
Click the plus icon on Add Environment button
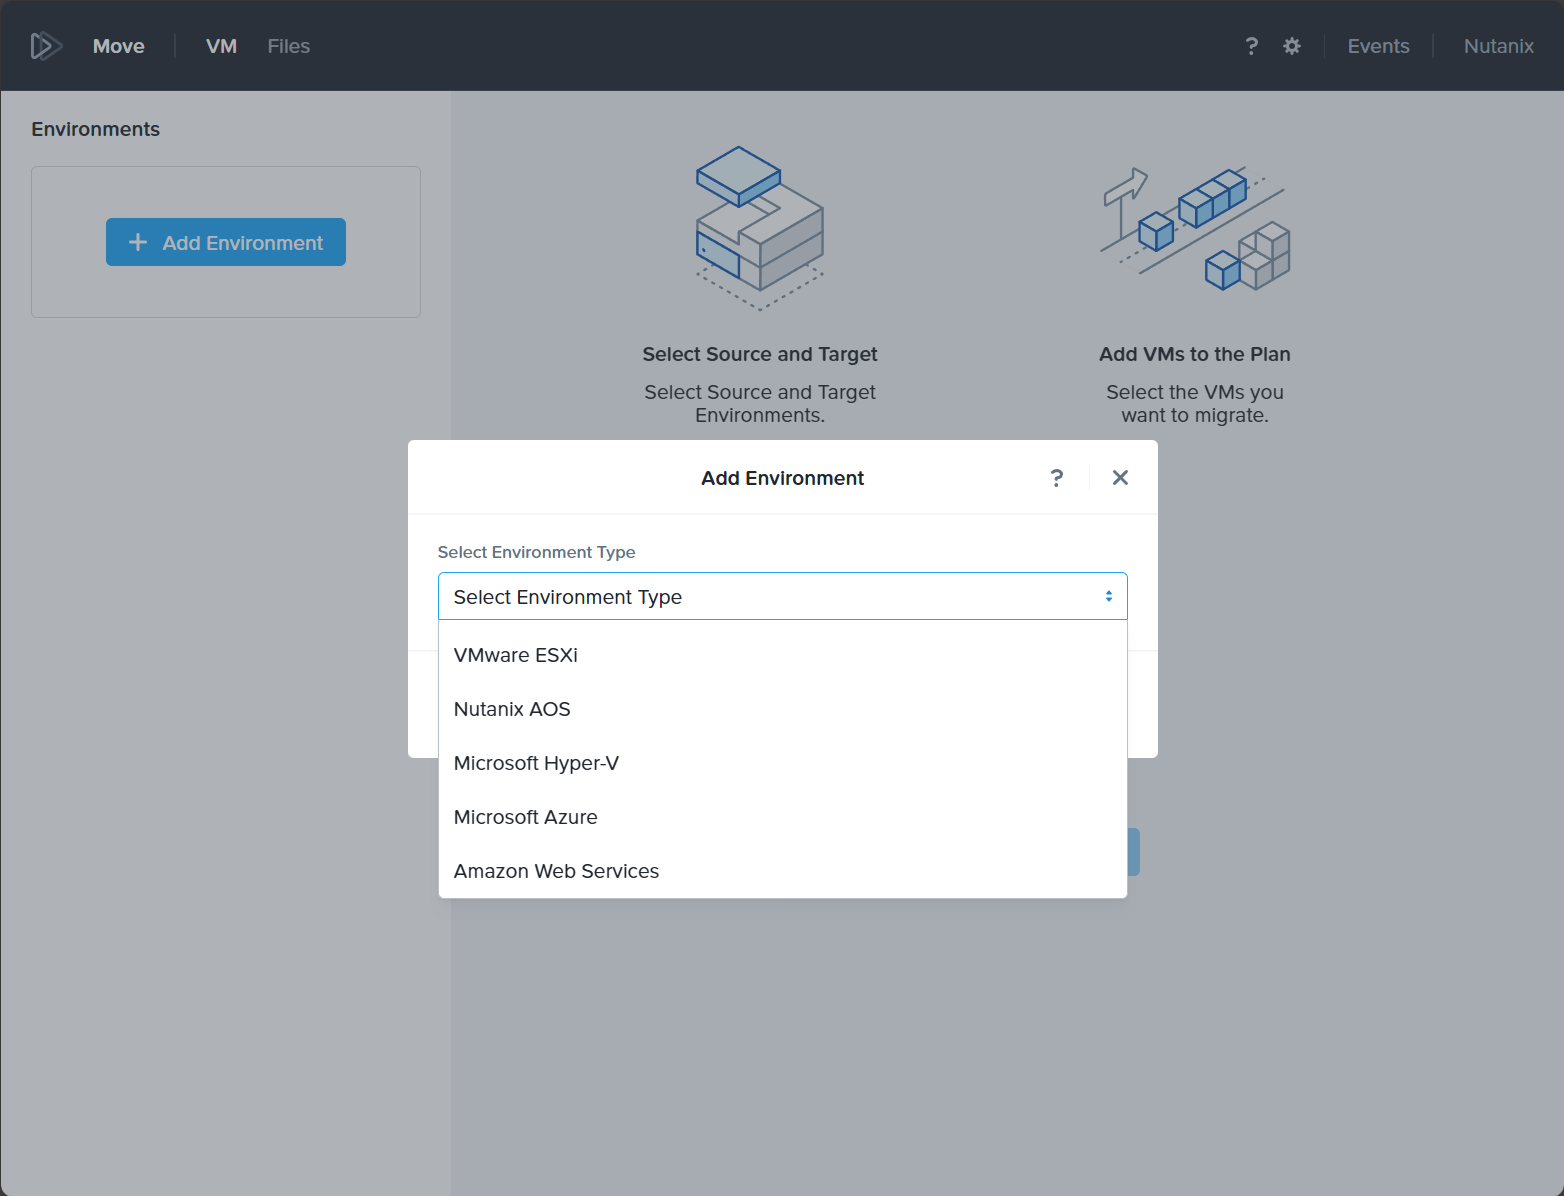point(138,242)
